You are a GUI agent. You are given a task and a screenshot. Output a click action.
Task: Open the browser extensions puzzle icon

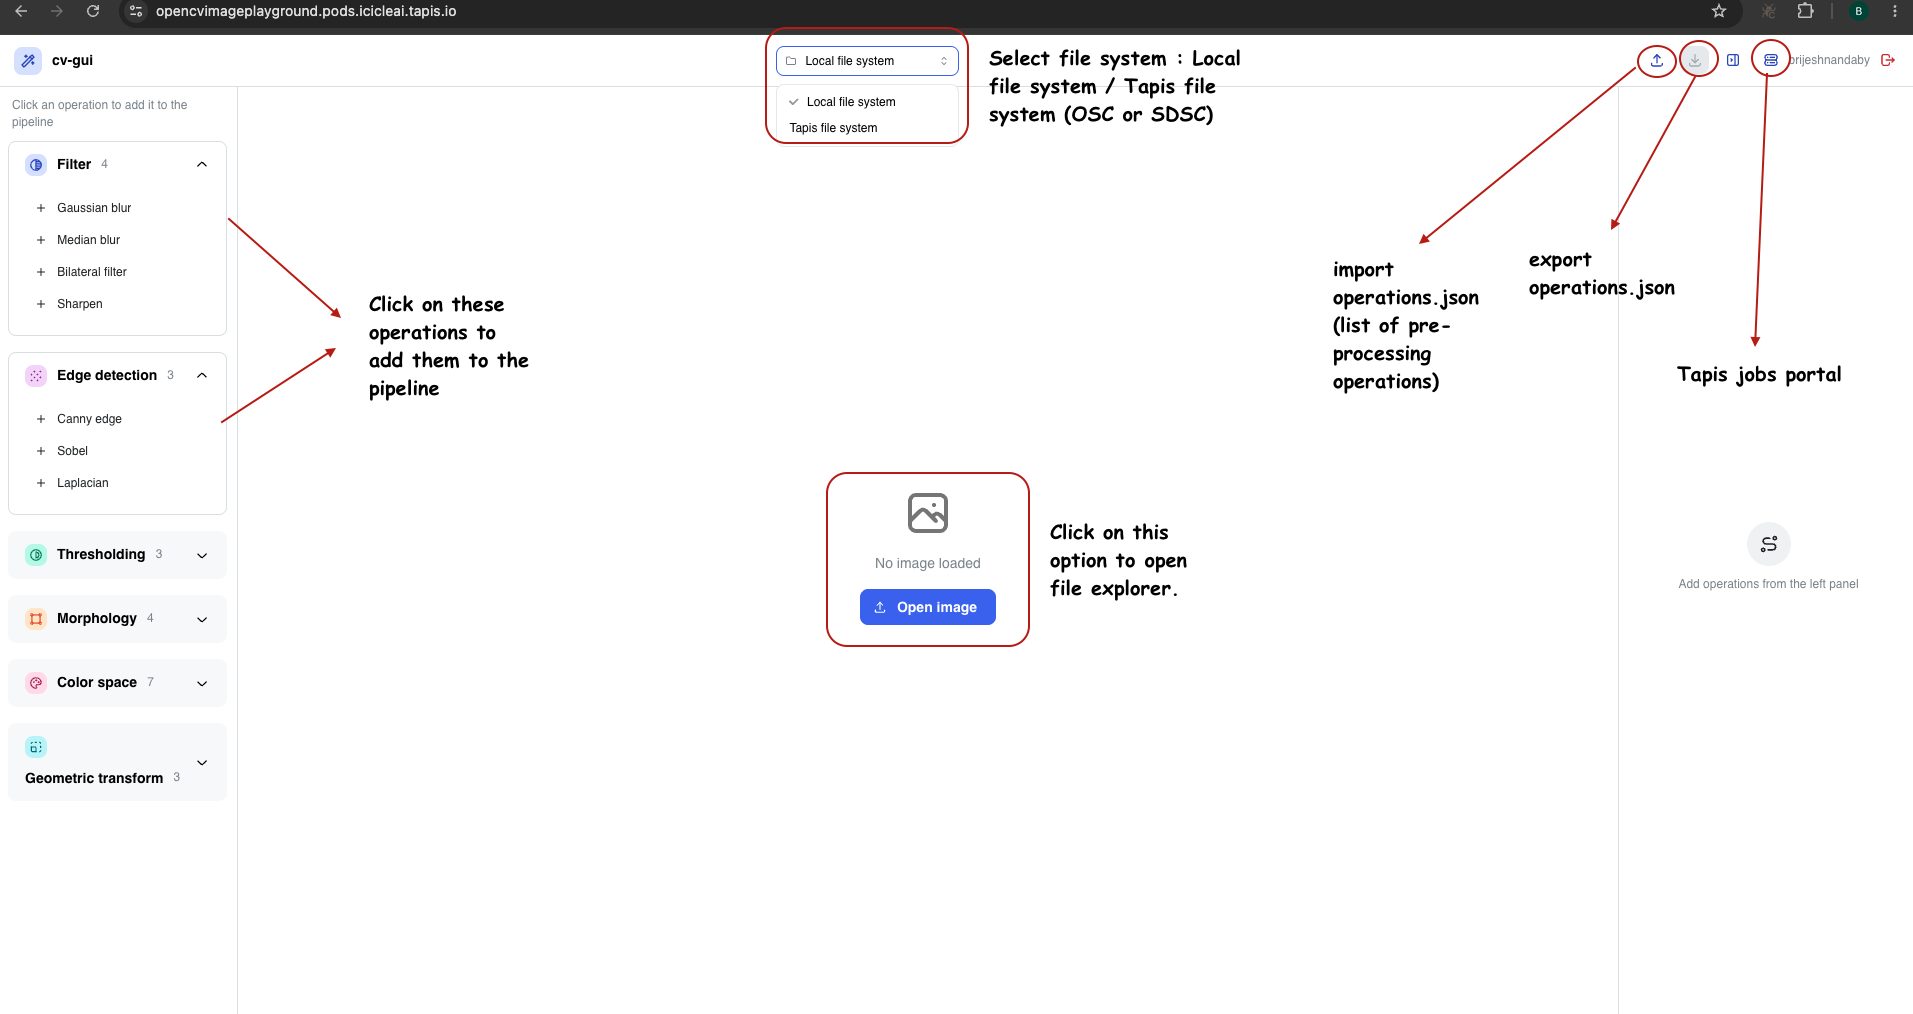[x=1805, y=11]
